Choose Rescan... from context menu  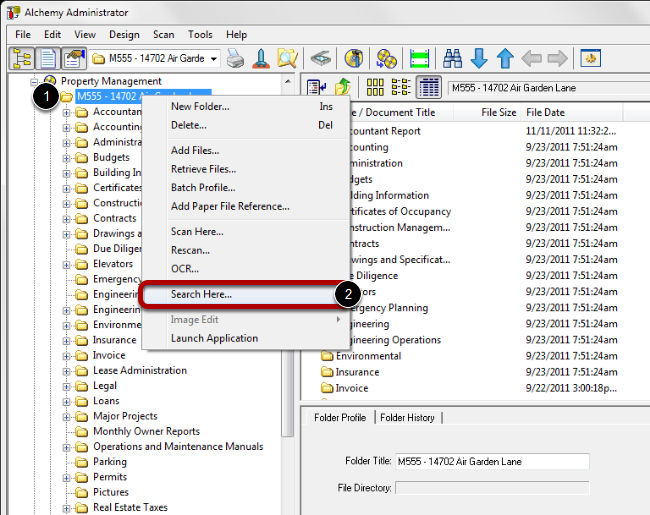pos(246,250)
